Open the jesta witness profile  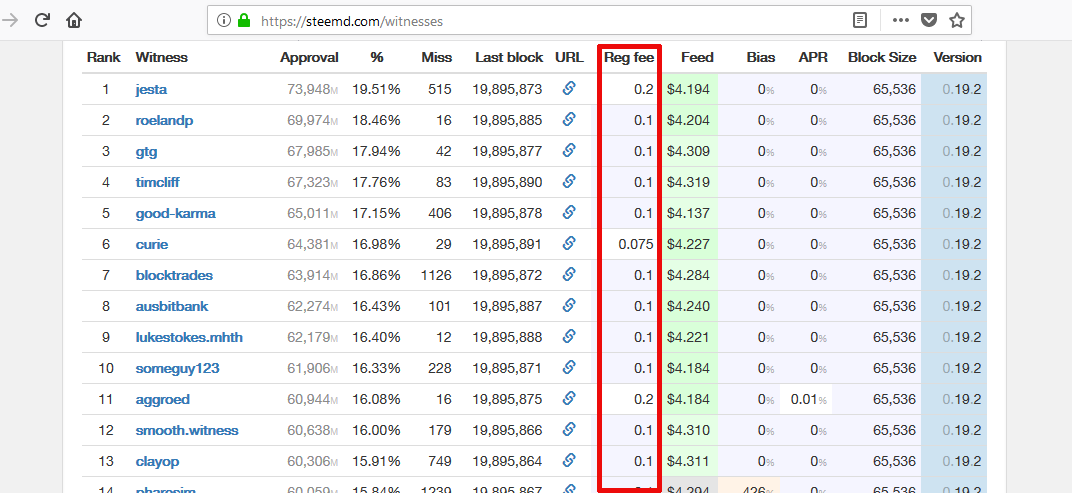point(151,90)
